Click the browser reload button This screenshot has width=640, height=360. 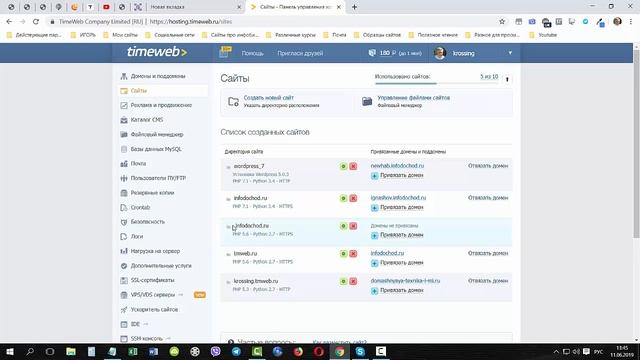tap(36, 22)
